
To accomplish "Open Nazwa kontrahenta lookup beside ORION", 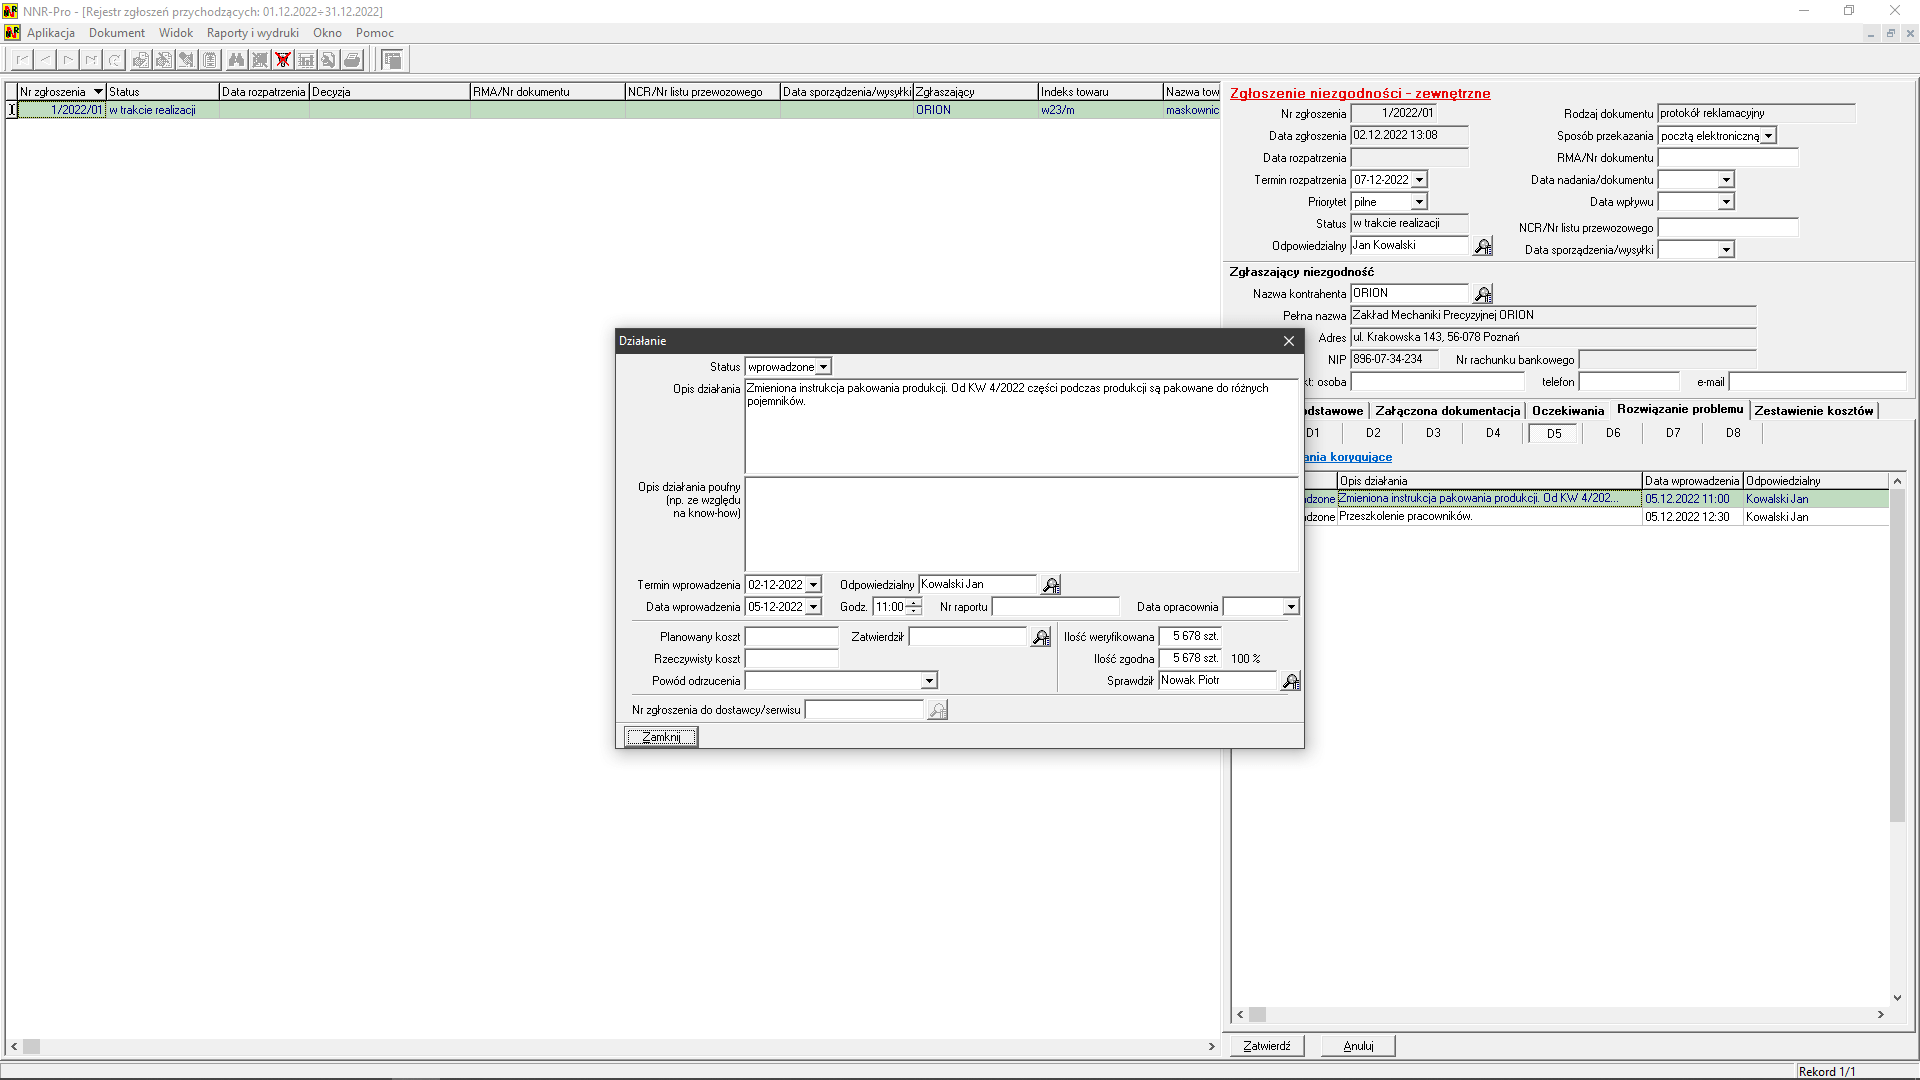I will tap(1483, 294).
